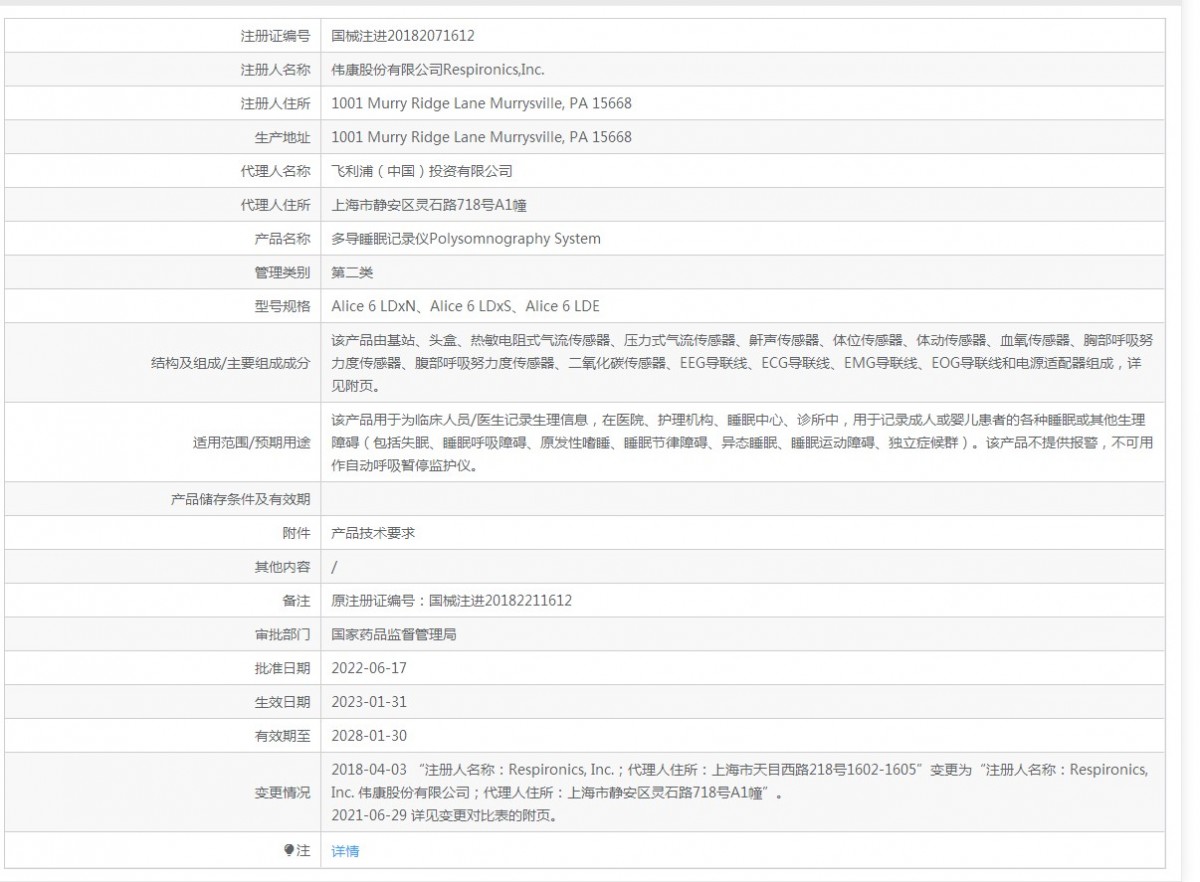Click the 结构及组成/主要组成成分 label
1200x882 pixels.
[230, 362]
